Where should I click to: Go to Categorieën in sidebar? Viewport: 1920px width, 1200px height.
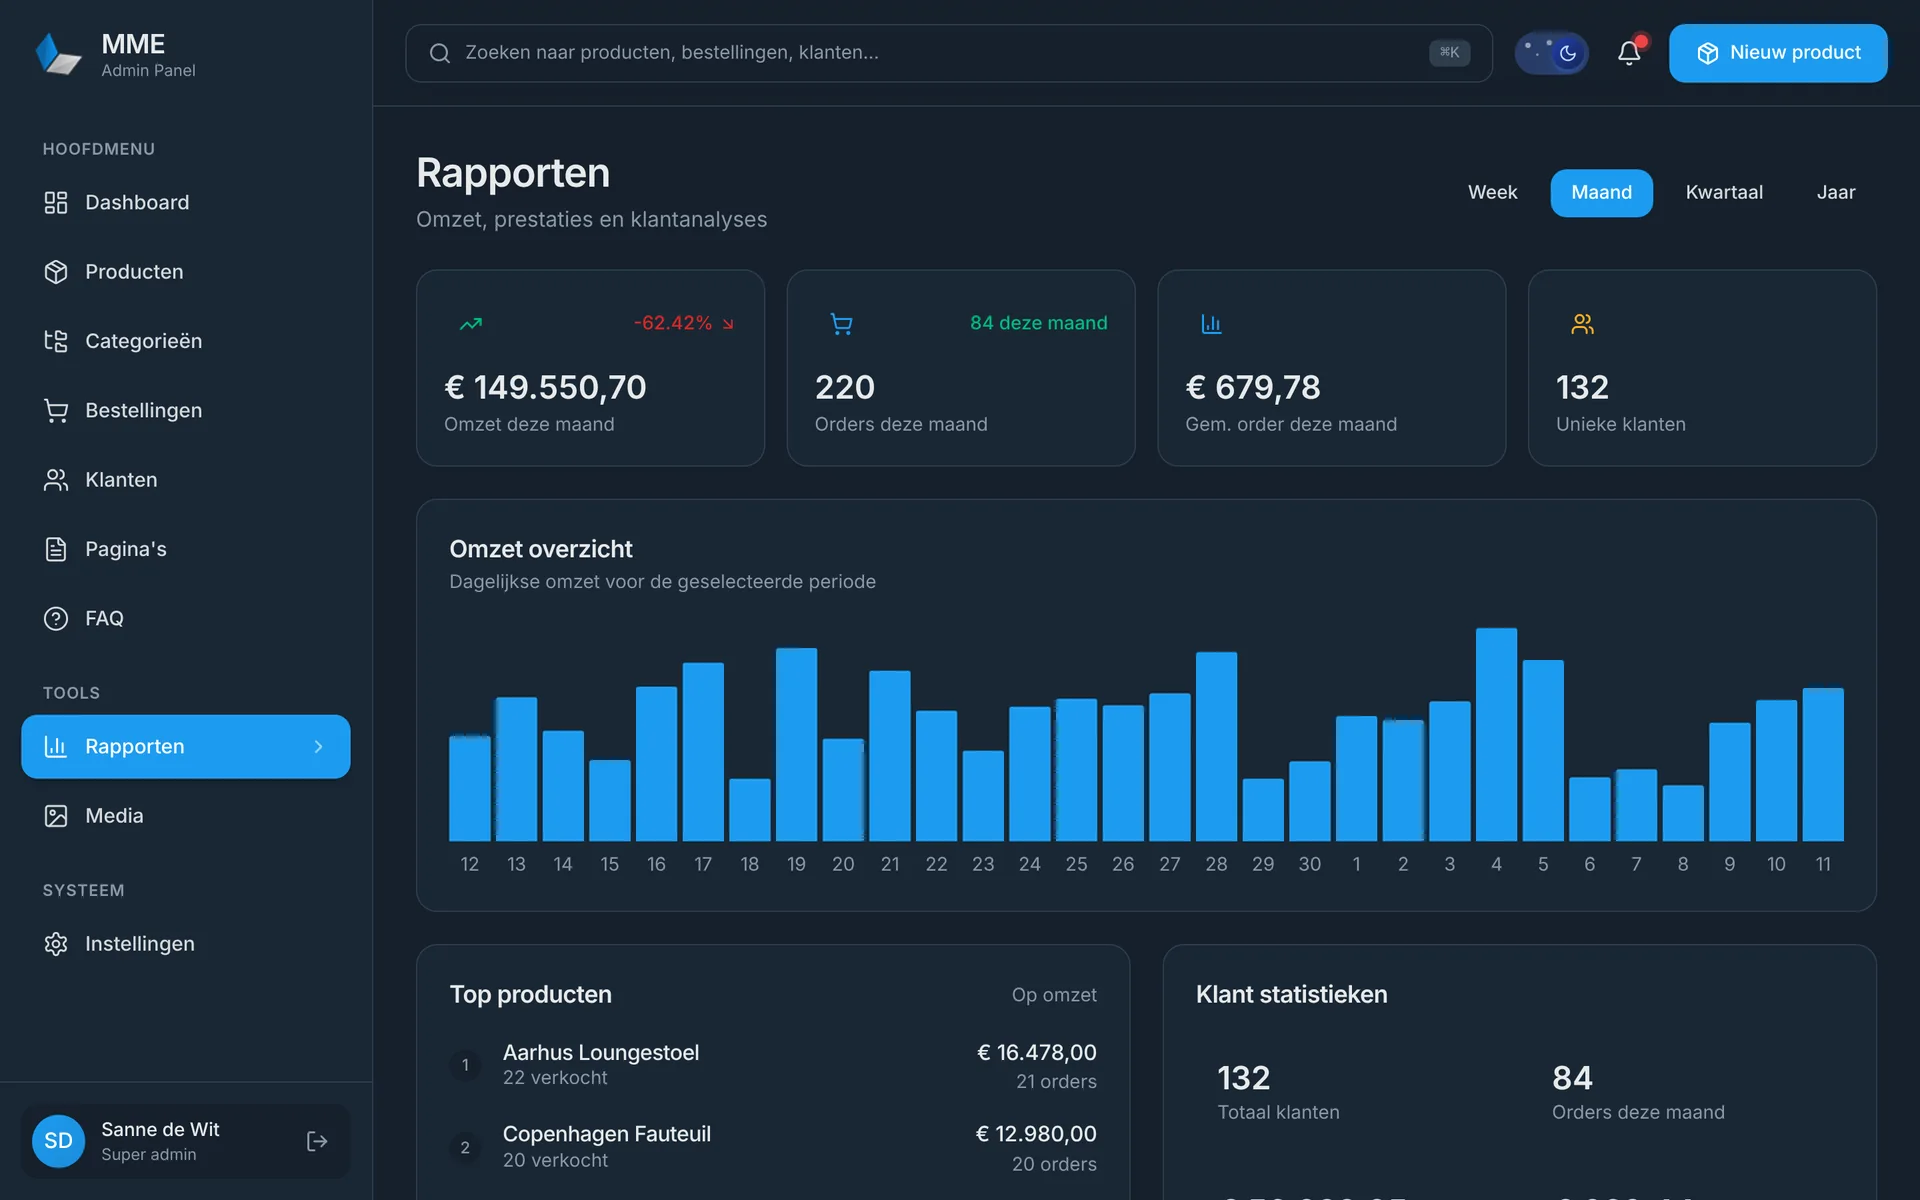tap(186, 341)
